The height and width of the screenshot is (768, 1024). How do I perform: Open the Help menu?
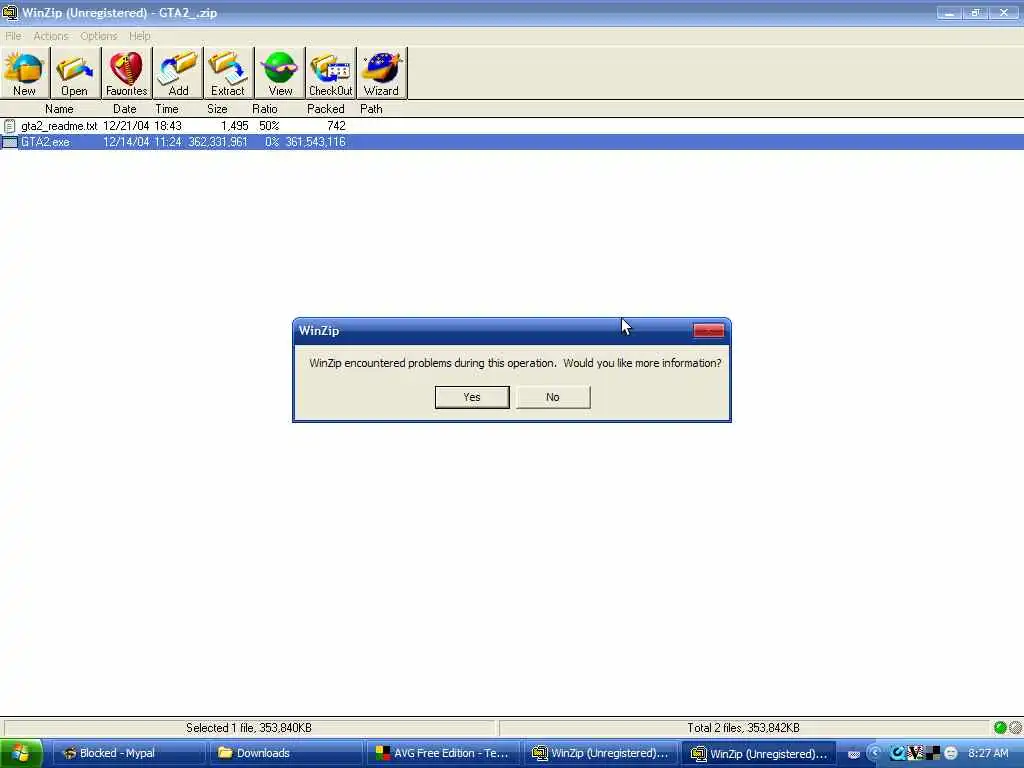click(x=139, y=36)
